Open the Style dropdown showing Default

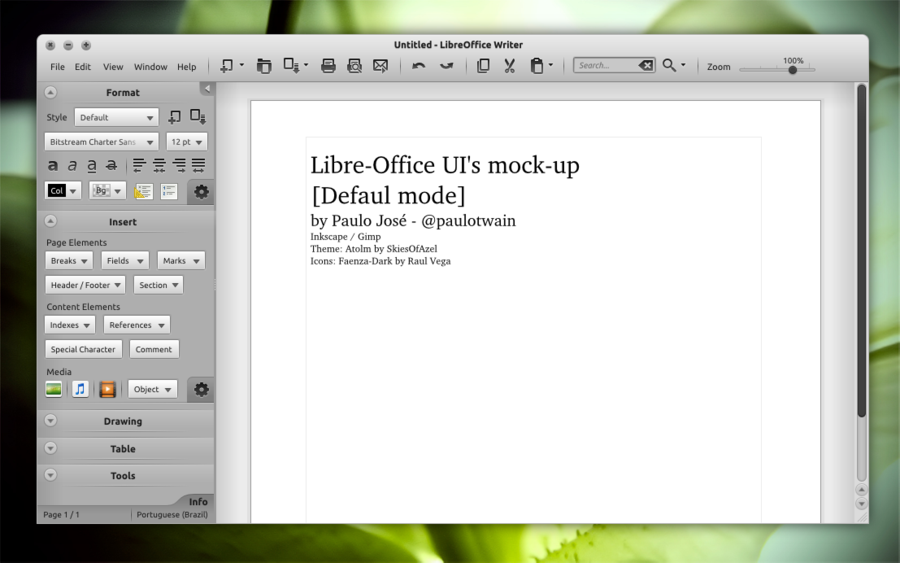click(x=116, y=117)
